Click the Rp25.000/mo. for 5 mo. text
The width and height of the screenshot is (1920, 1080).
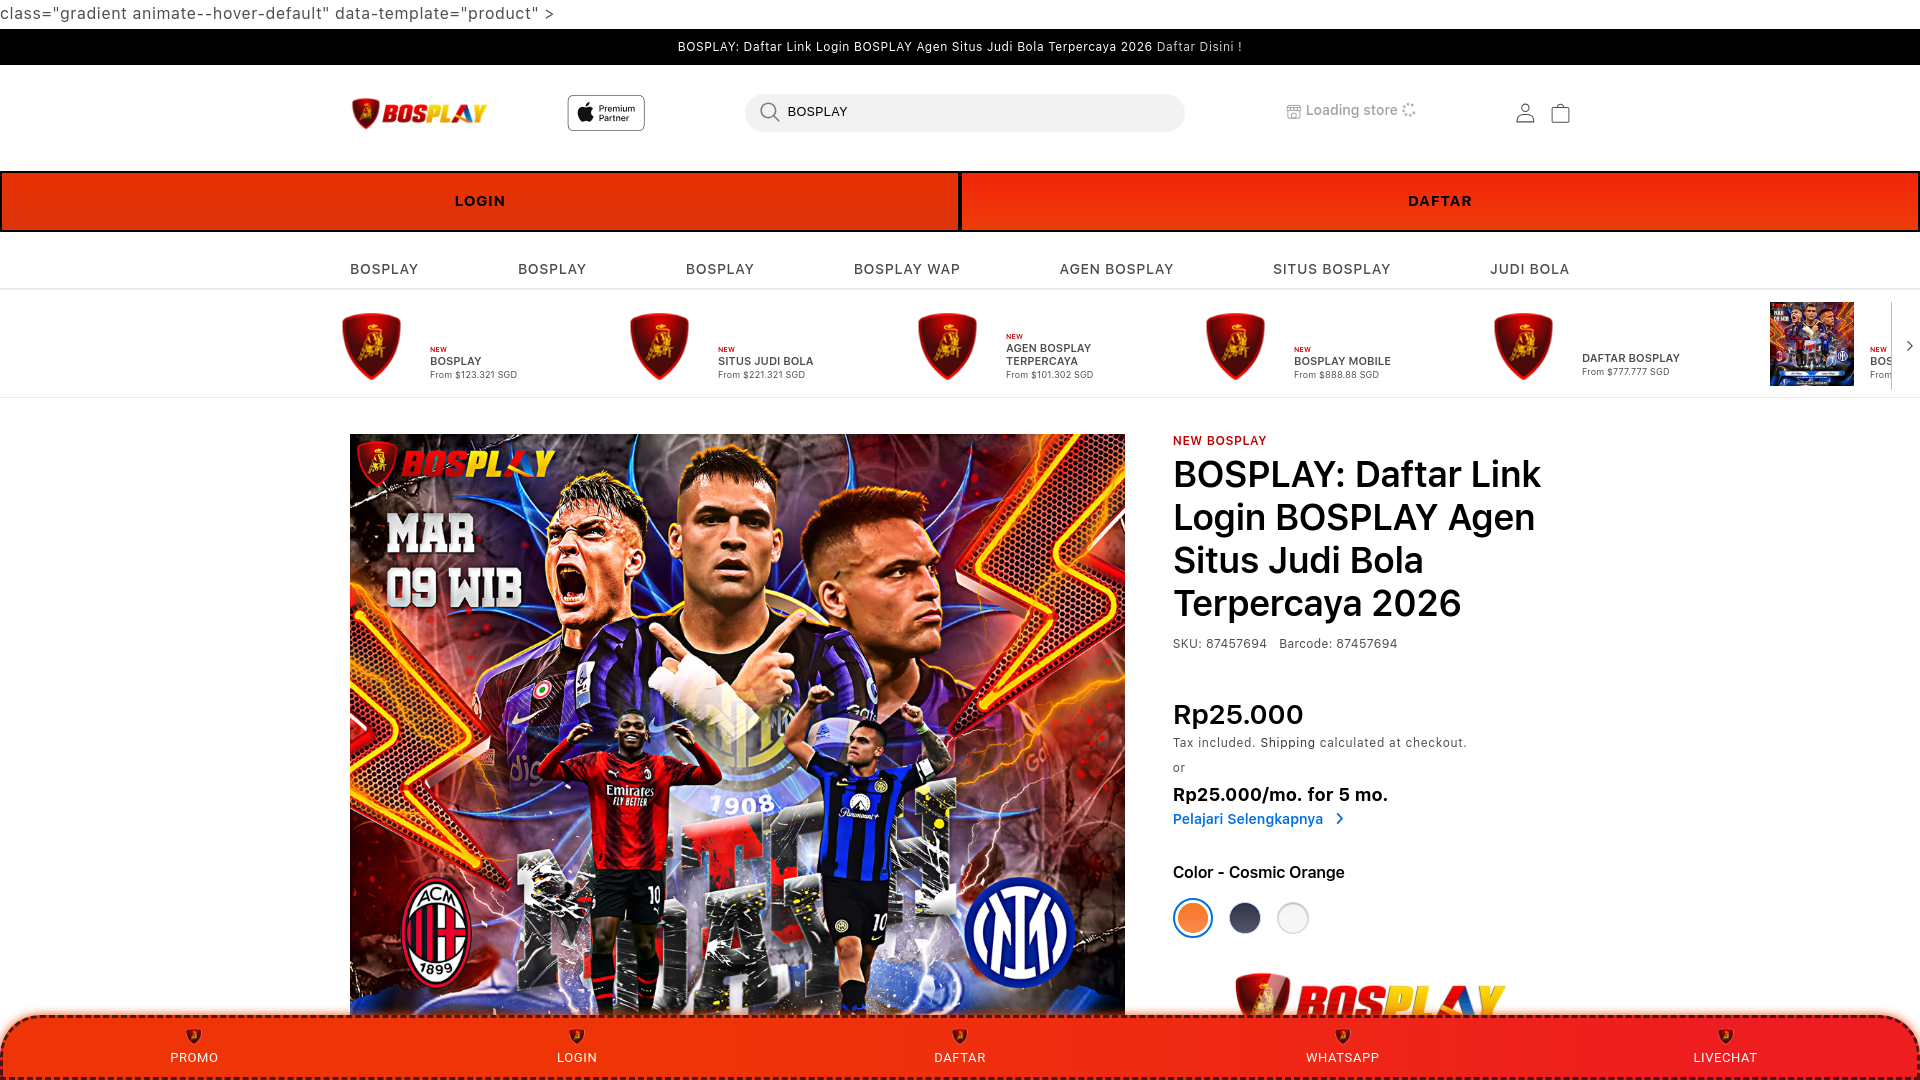(1280, 795)
